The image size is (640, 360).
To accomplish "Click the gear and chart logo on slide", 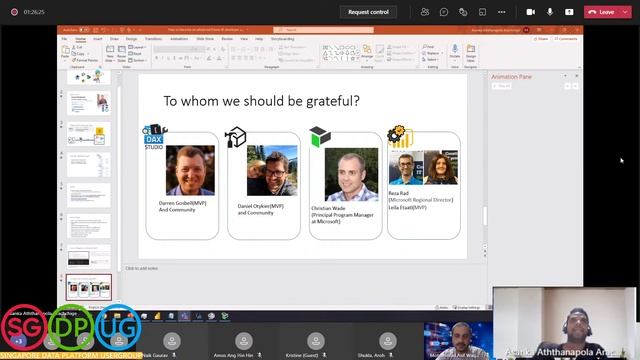I will click(x=400, y=137).
